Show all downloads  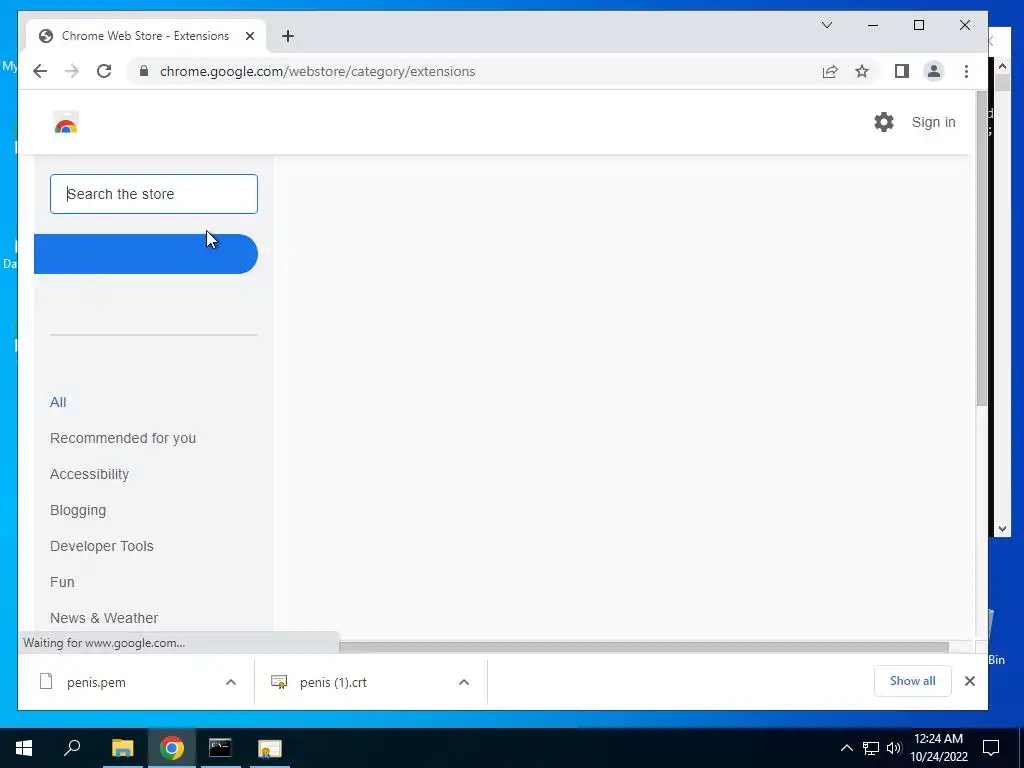pyautogui.click(x=912, y=681)
